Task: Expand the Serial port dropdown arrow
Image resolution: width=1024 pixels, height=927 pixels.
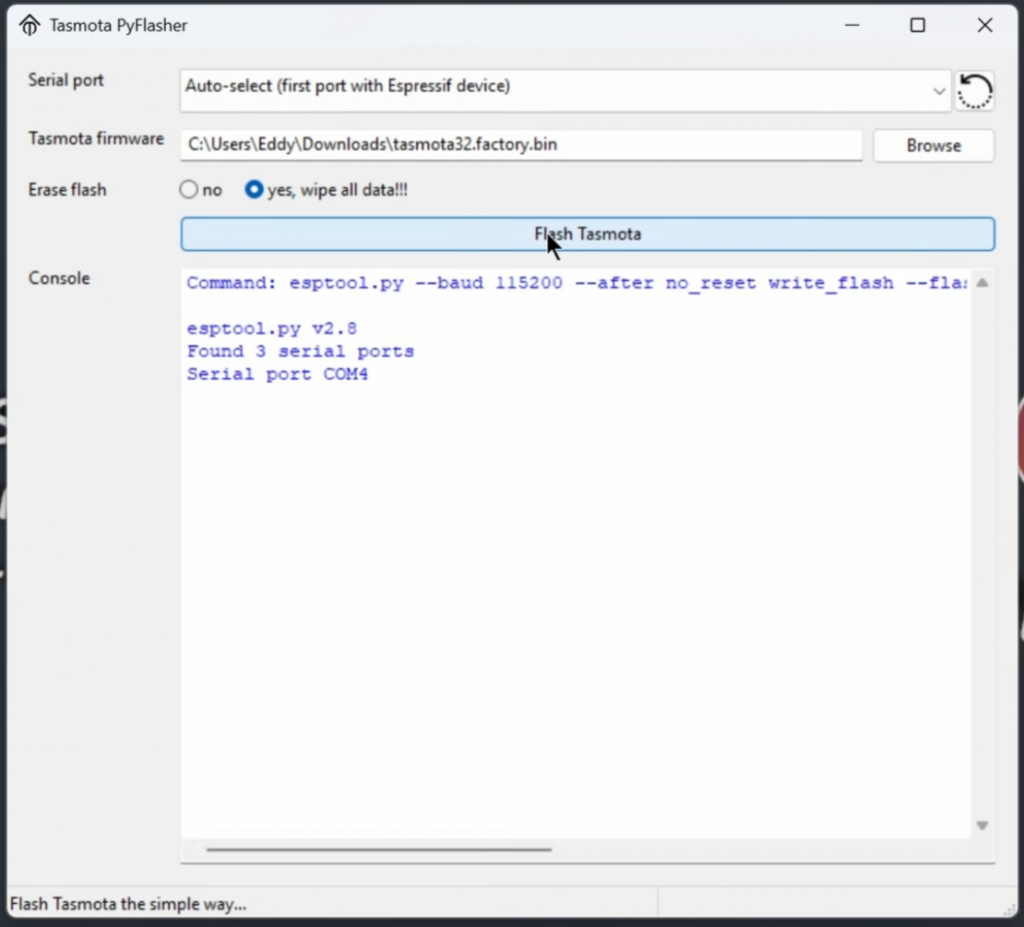Action: (x=939, y=91)
